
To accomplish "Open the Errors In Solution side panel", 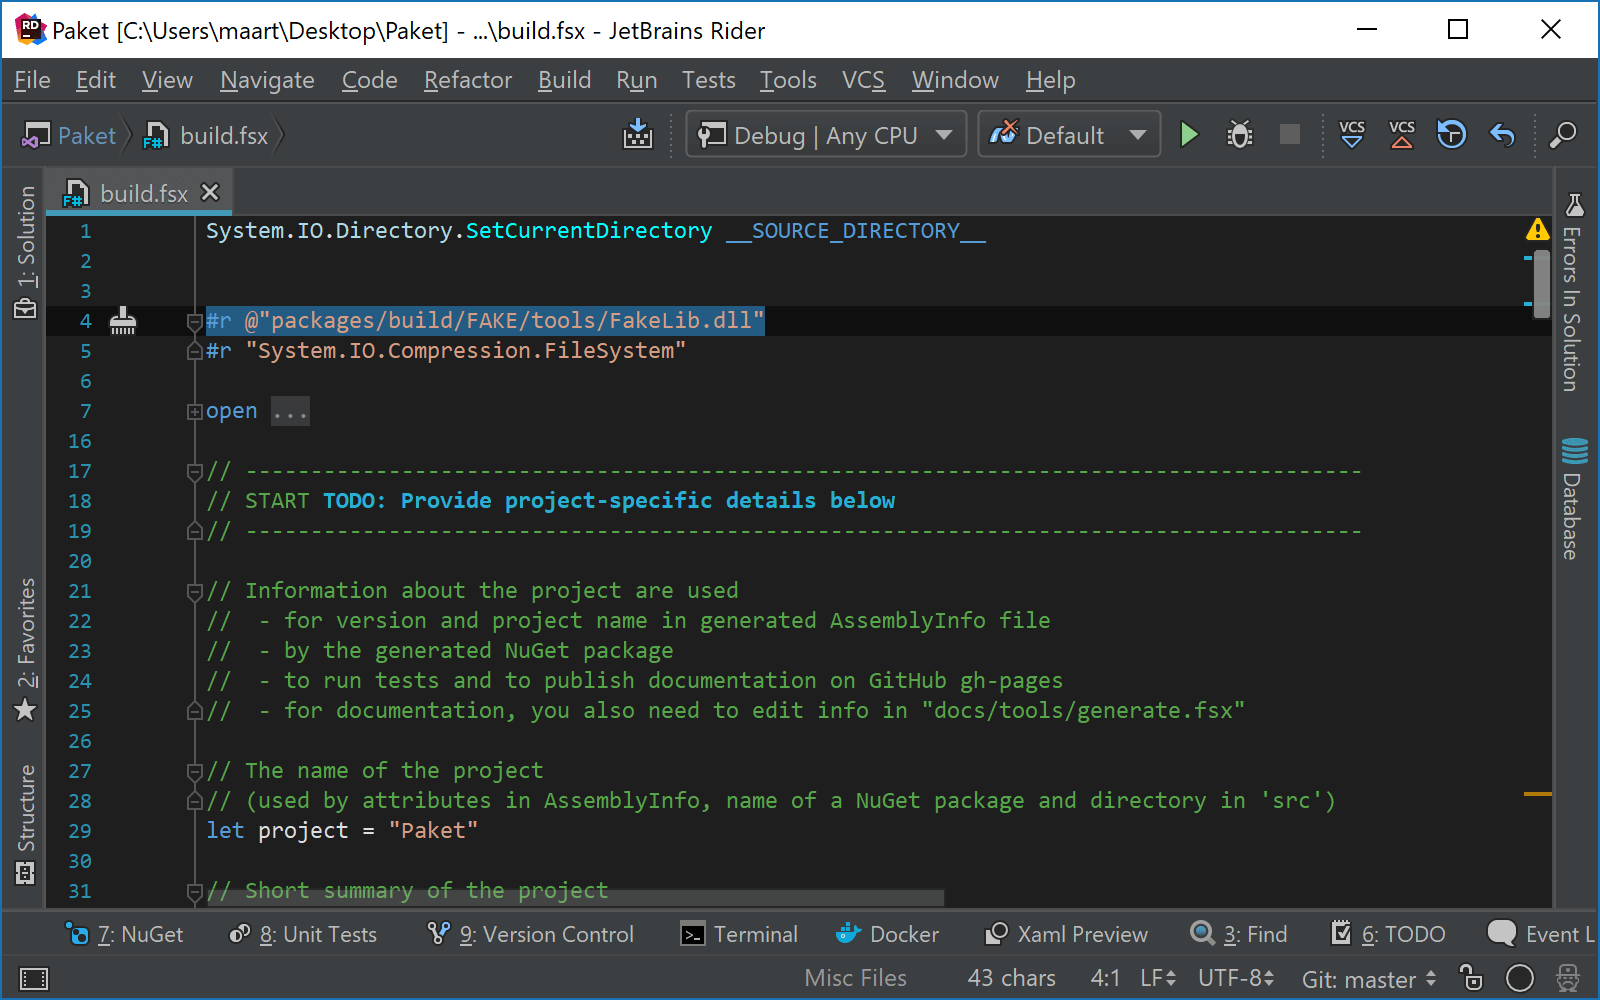I will pos(1573,292).
